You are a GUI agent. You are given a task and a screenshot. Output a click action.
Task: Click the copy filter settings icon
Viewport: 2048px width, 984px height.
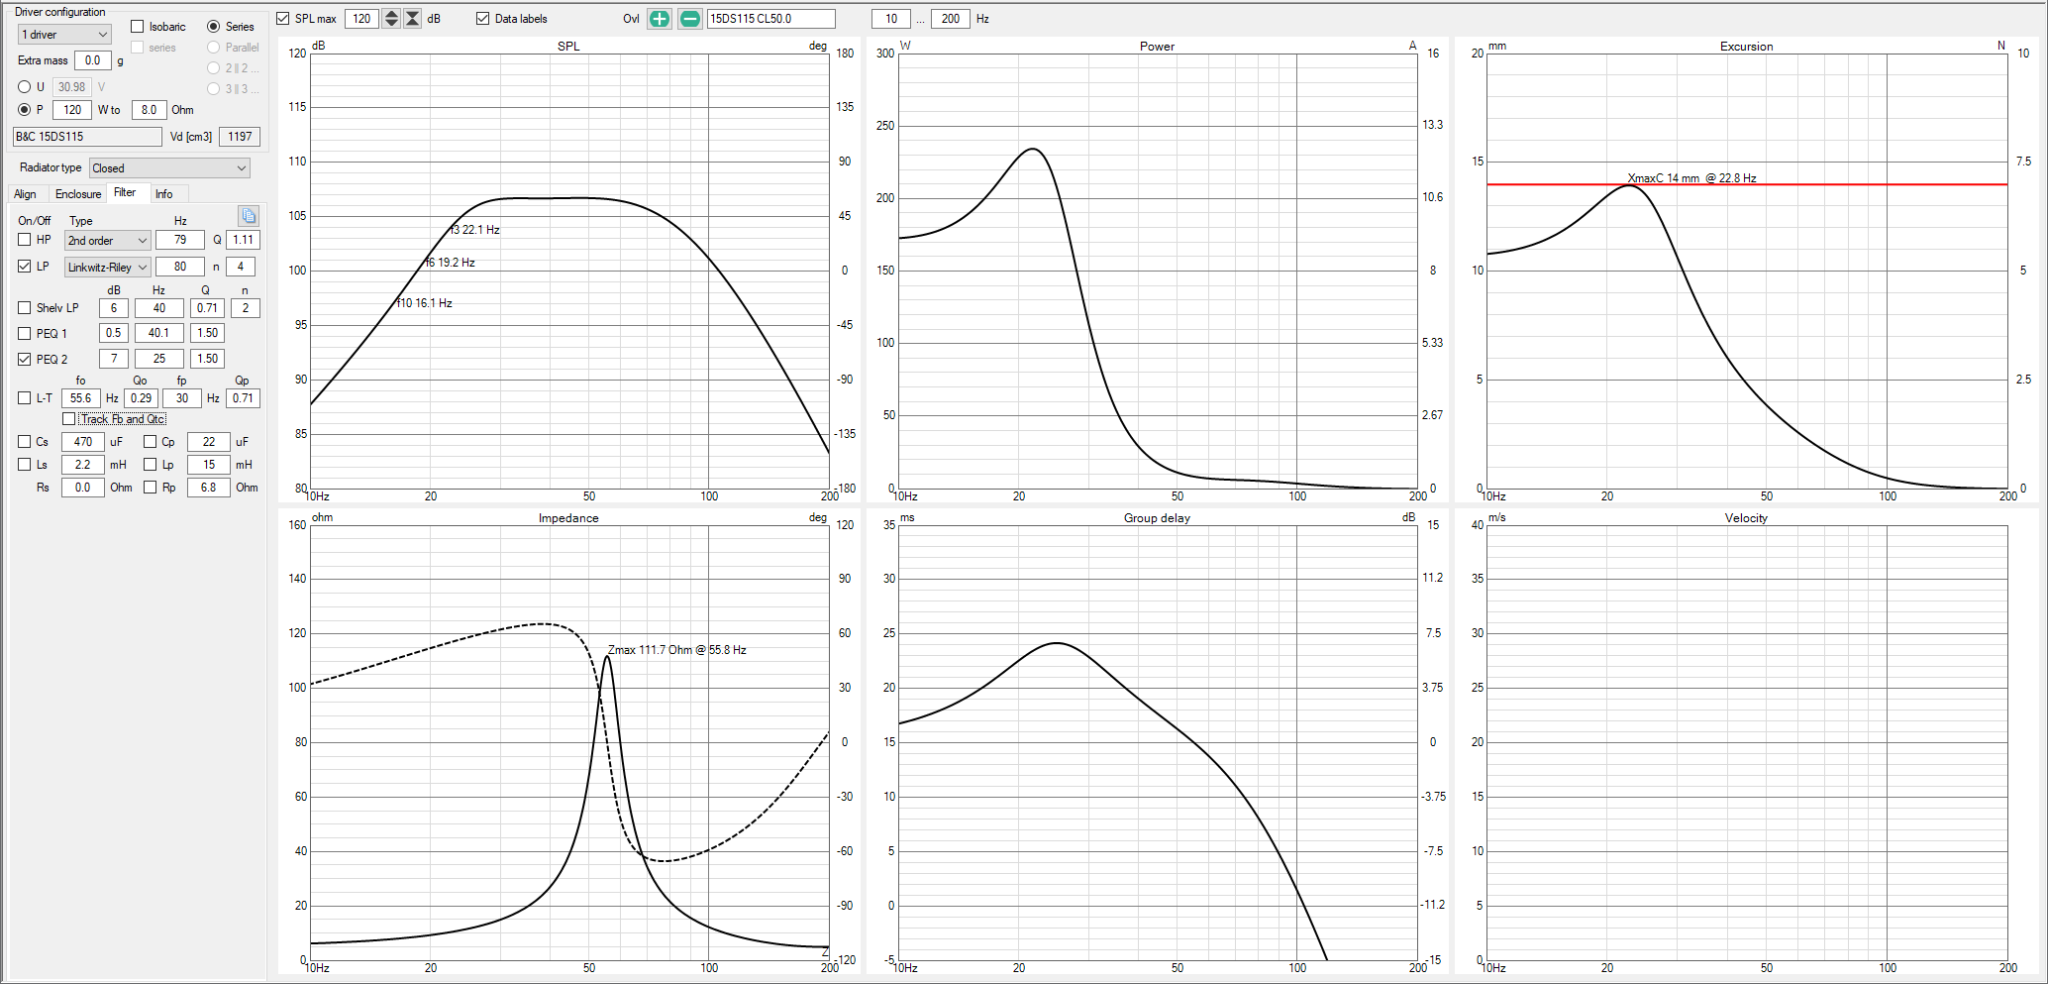point(248,215)
